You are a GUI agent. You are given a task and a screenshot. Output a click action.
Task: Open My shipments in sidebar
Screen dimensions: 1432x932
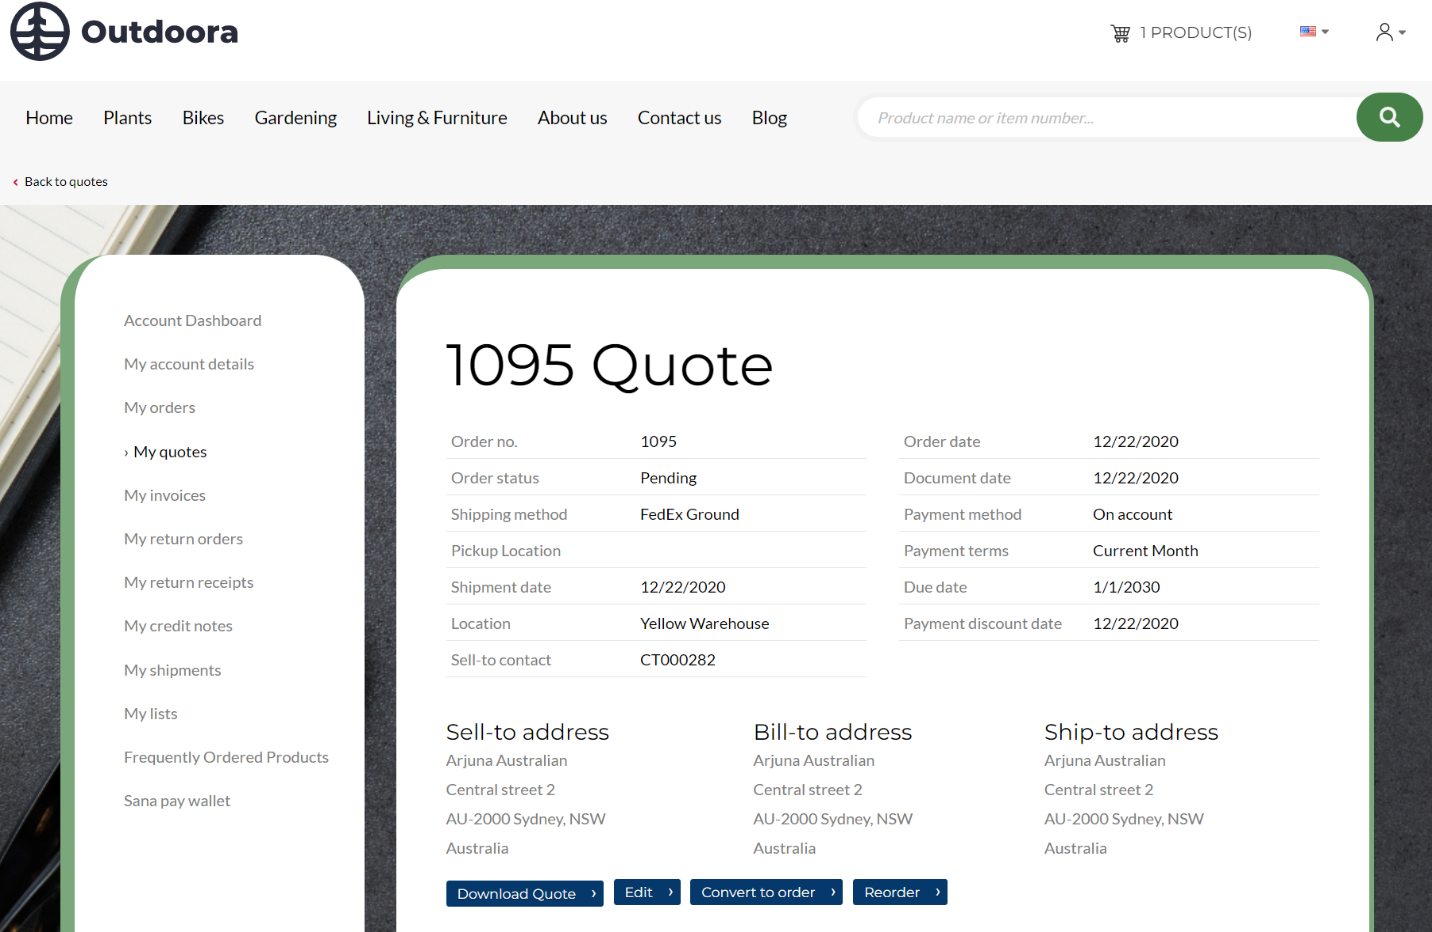pos(173,670)
